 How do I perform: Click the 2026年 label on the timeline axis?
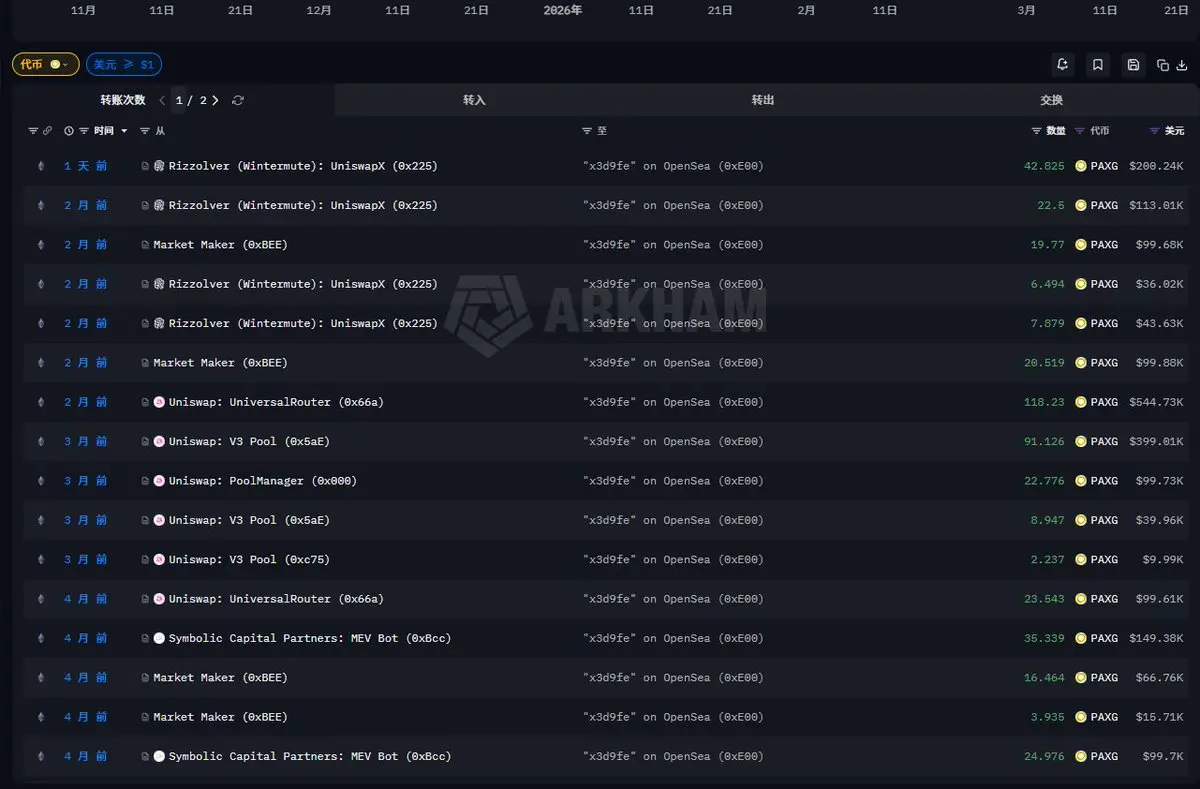coord(563,10)
